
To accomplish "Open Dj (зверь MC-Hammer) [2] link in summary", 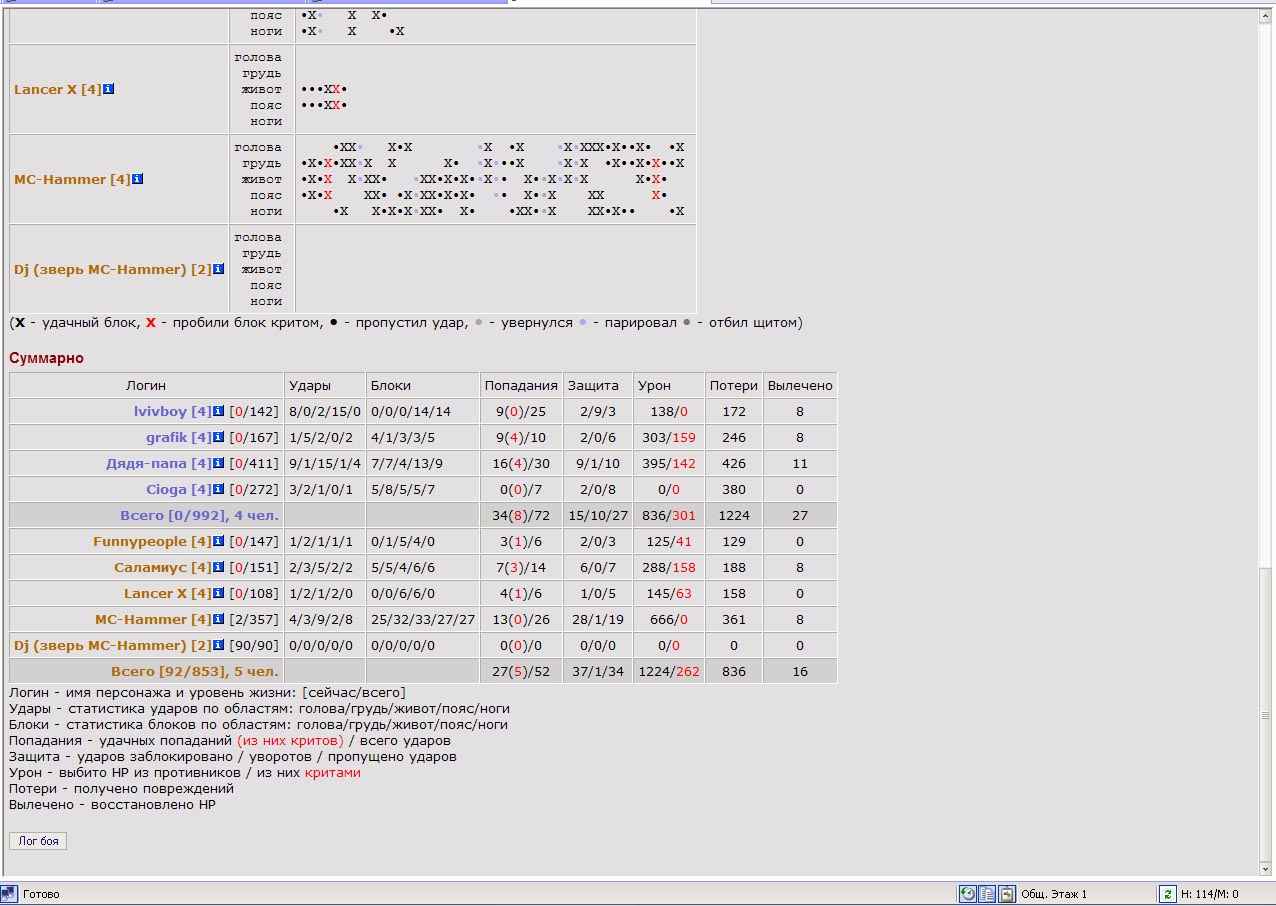I will [x=112, y=645].
